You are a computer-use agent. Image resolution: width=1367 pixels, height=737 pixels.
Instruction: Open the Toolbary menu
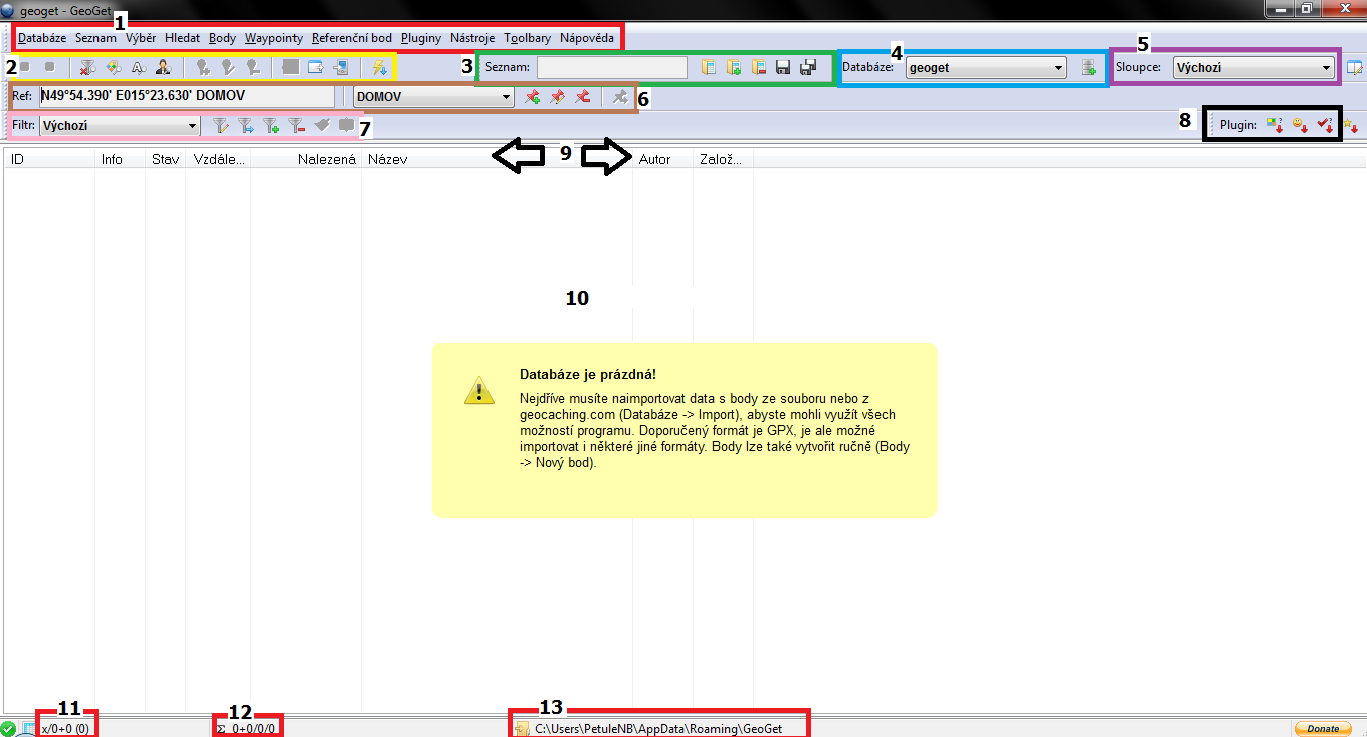(528, 38)
